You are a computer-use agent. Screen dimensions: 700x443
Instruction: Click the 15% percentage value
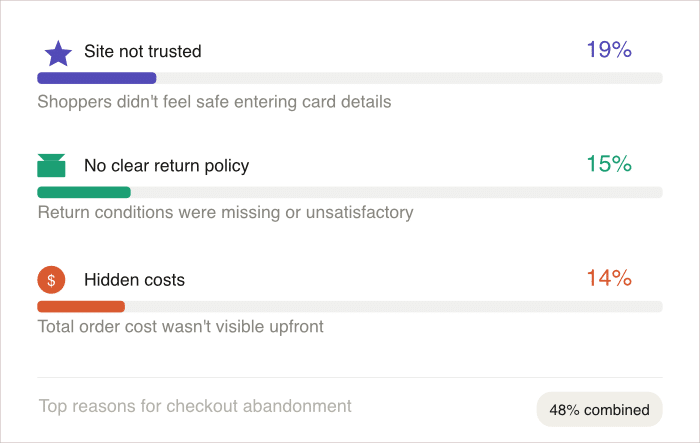click(x=608, y=164)
